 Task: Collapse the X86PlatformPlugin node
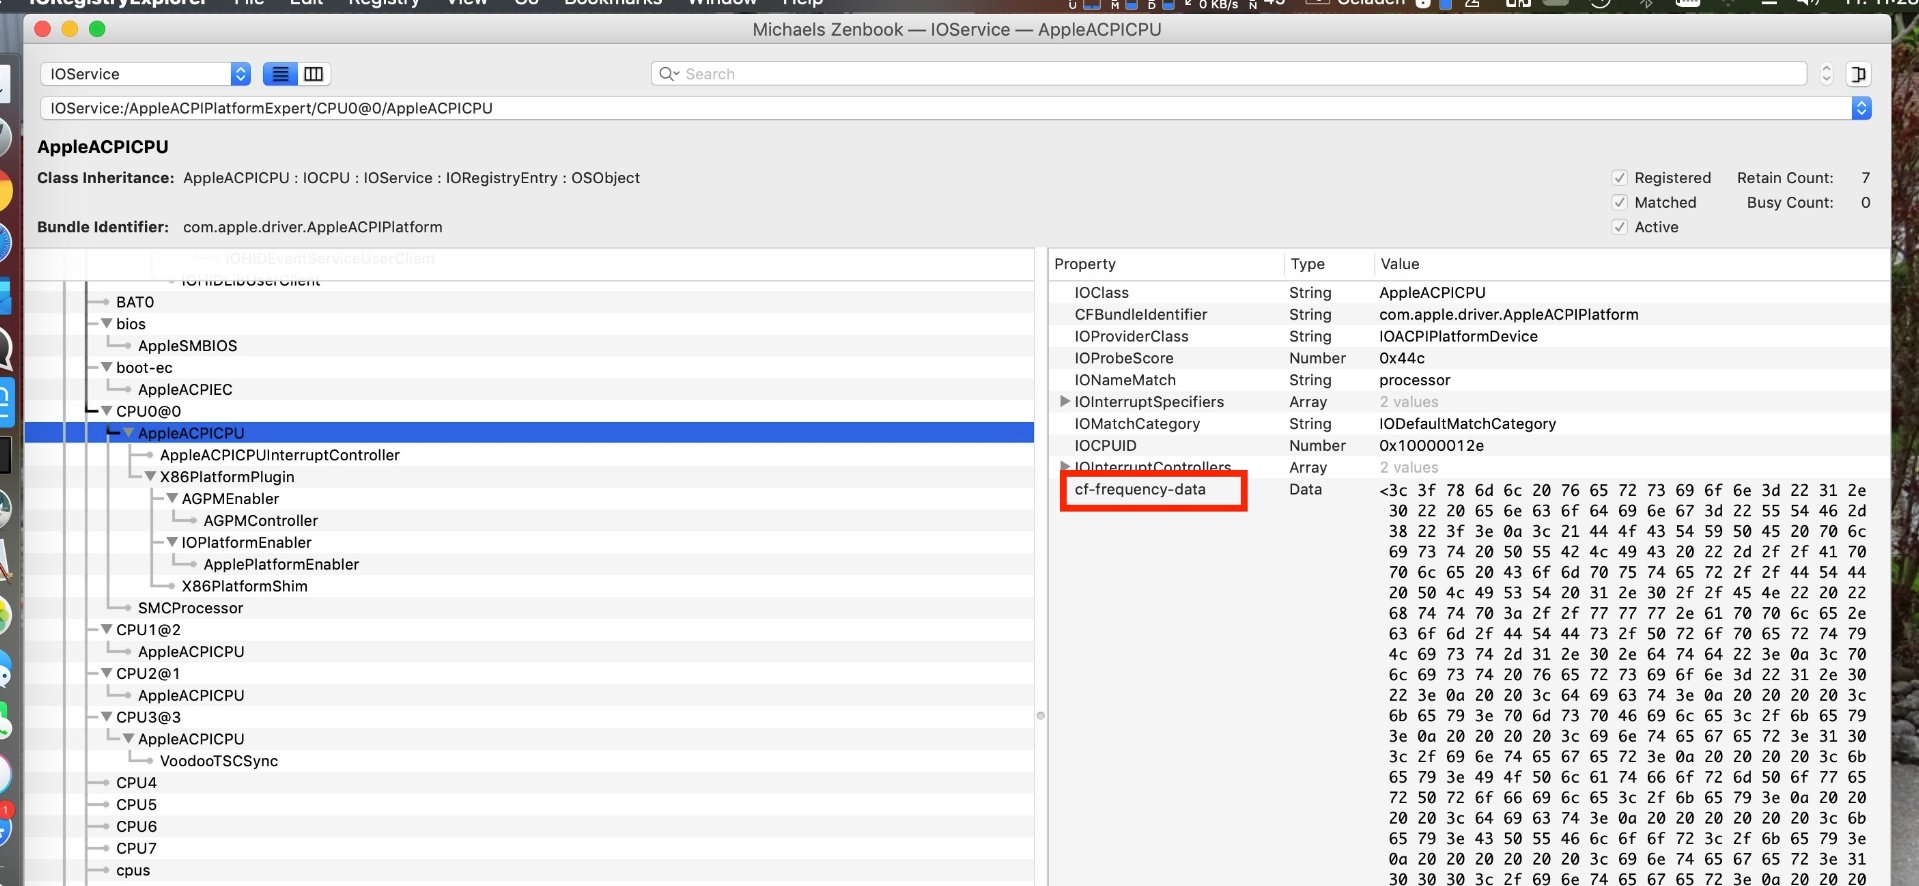150,477
